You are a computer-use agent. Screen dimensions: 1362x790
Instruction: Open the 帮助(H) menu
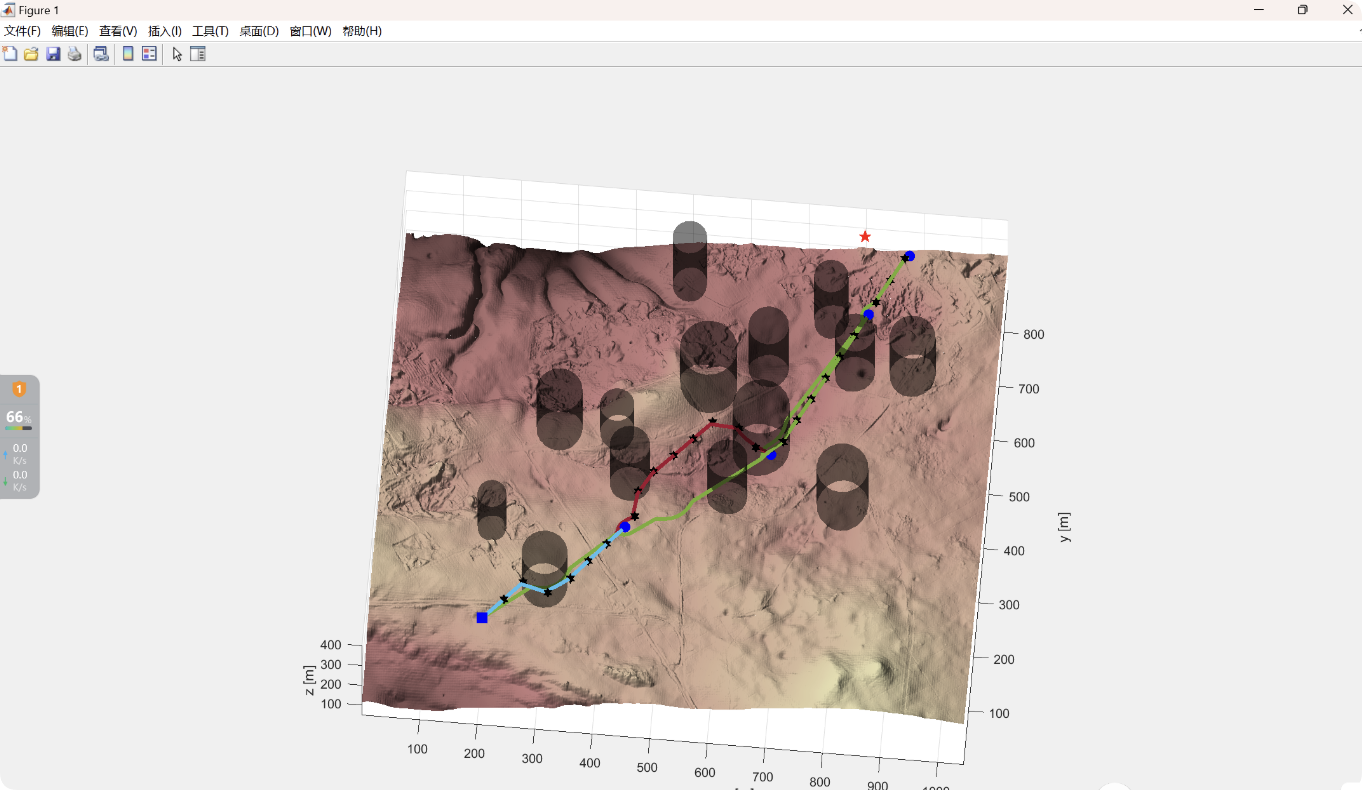pos(362,31)
